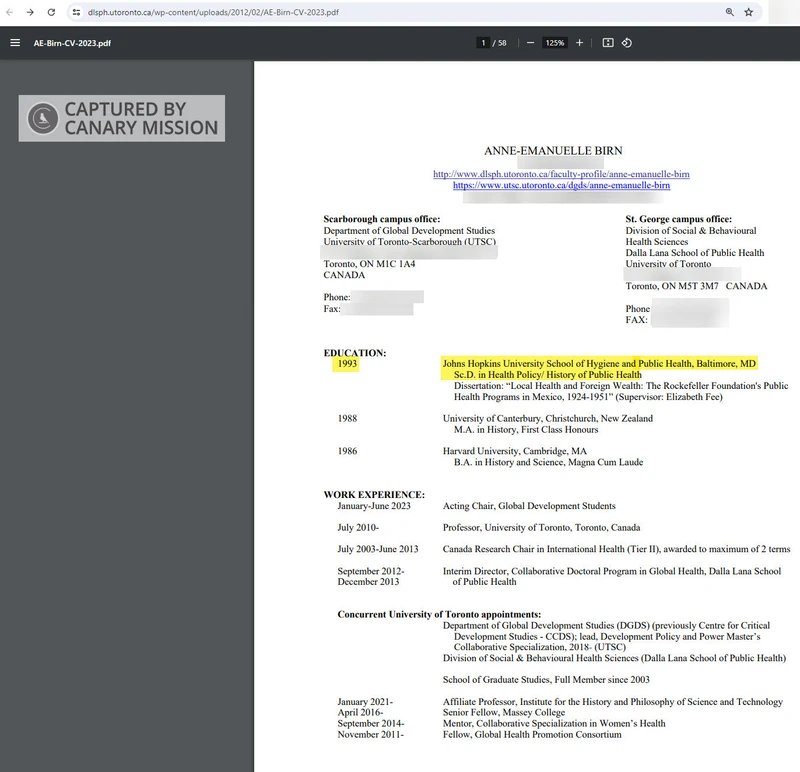Toggle the PDF sidebar hamburger menu
Viewport: 800px width, 772px height.
pos(15,43)
